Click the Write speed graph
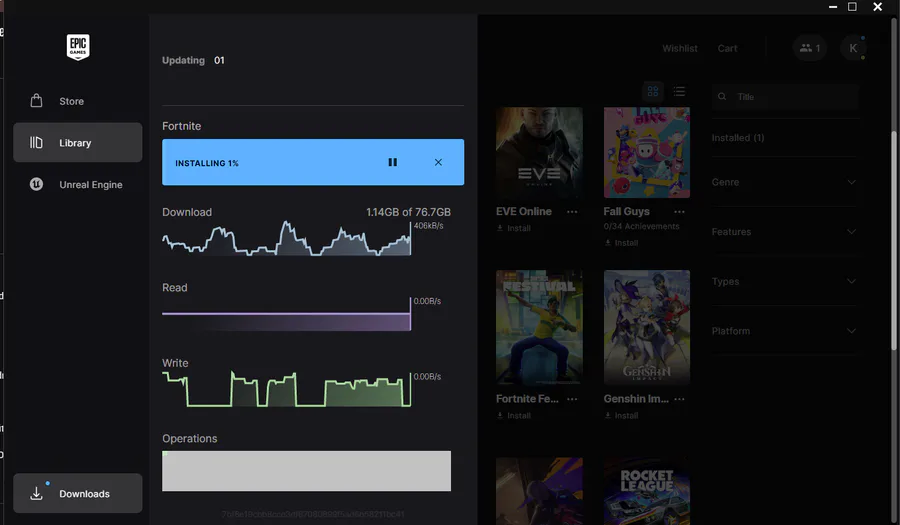Image resolution: width=900 pixels, height=525 pixels. pyautogui.click(x=286, y=389)
